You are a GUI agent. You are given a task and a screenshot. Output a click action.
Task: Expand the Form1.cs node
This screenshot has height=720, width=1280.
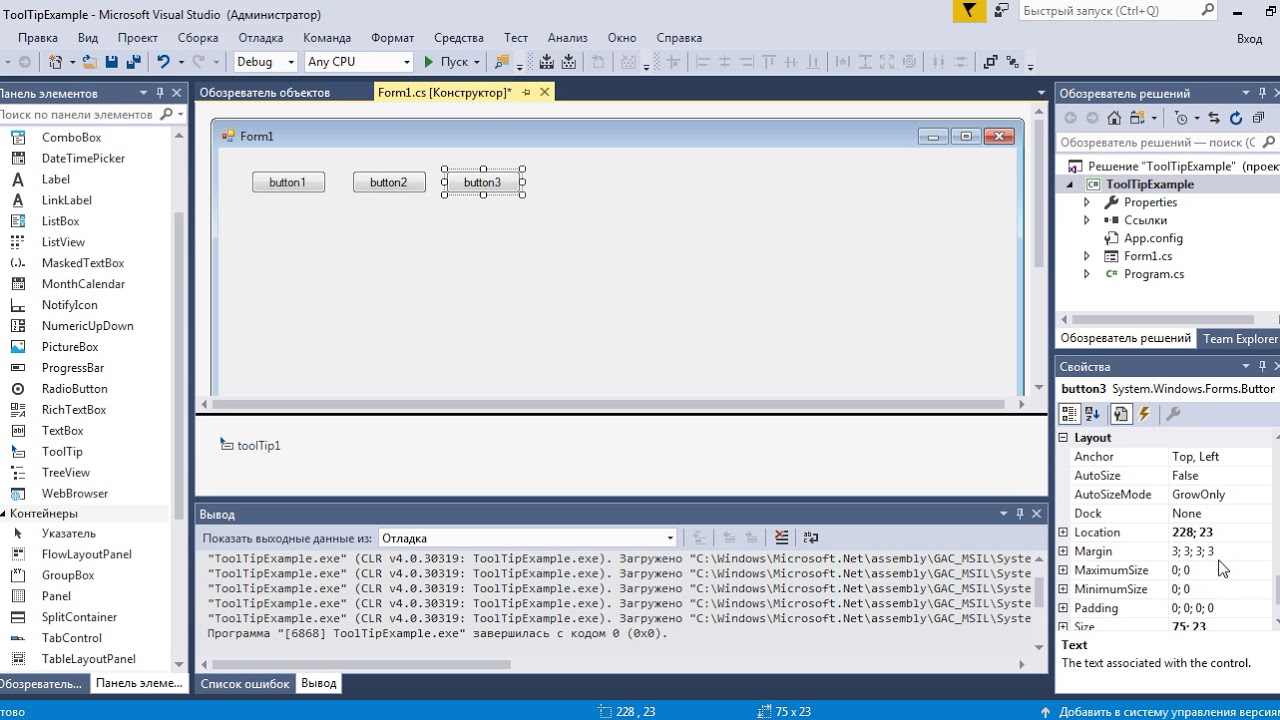(1087, 256)
